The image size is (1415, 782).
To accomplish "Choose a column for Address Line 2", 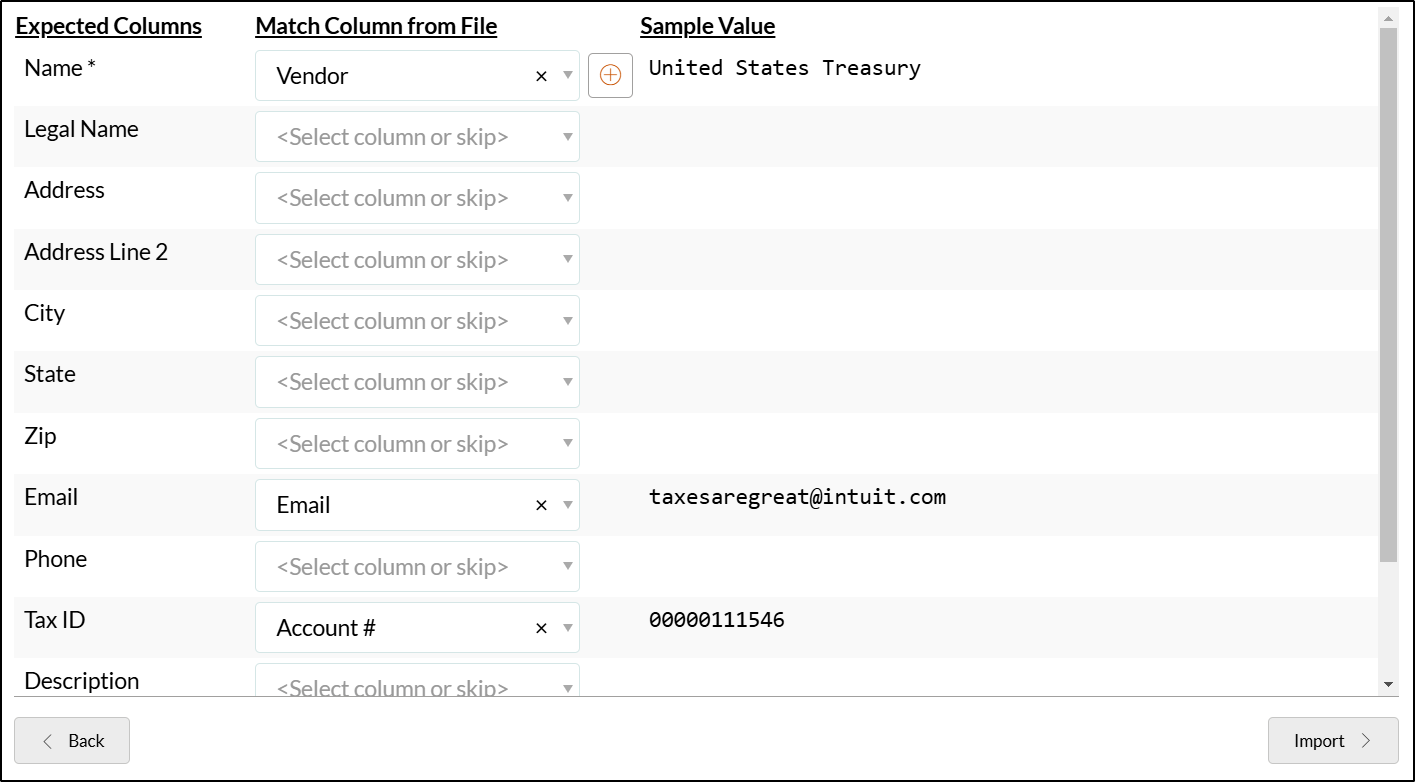I will coord(417,260).
